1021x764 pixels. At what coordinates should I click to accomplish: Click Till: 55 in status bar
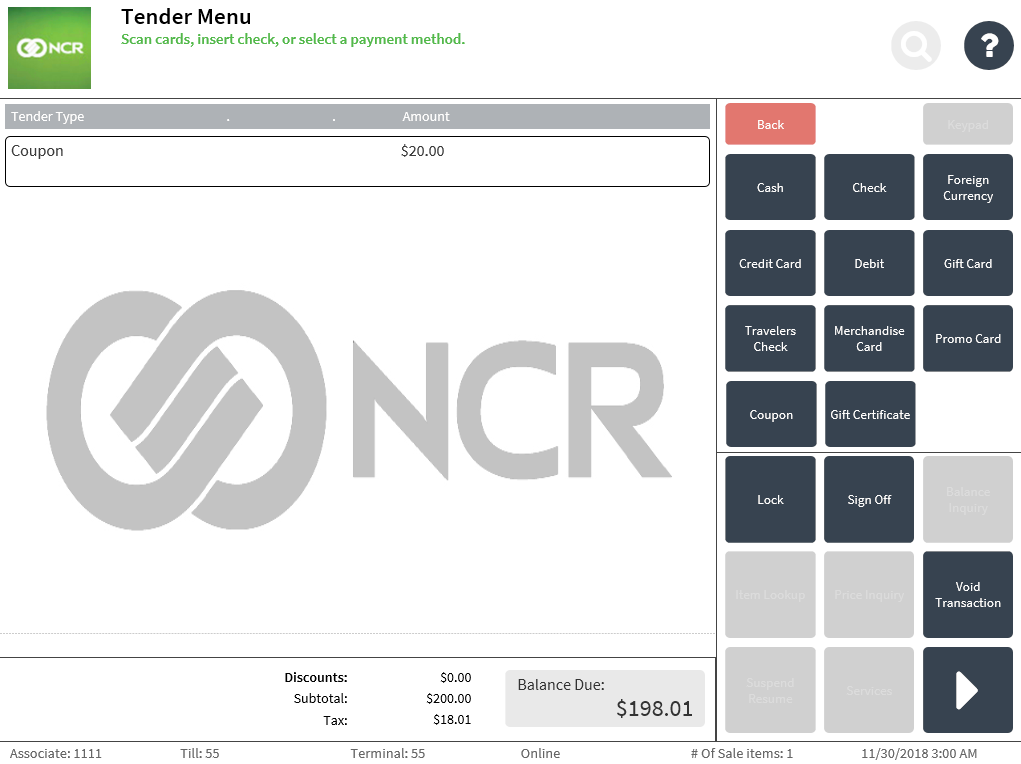[x=200, y=754]
